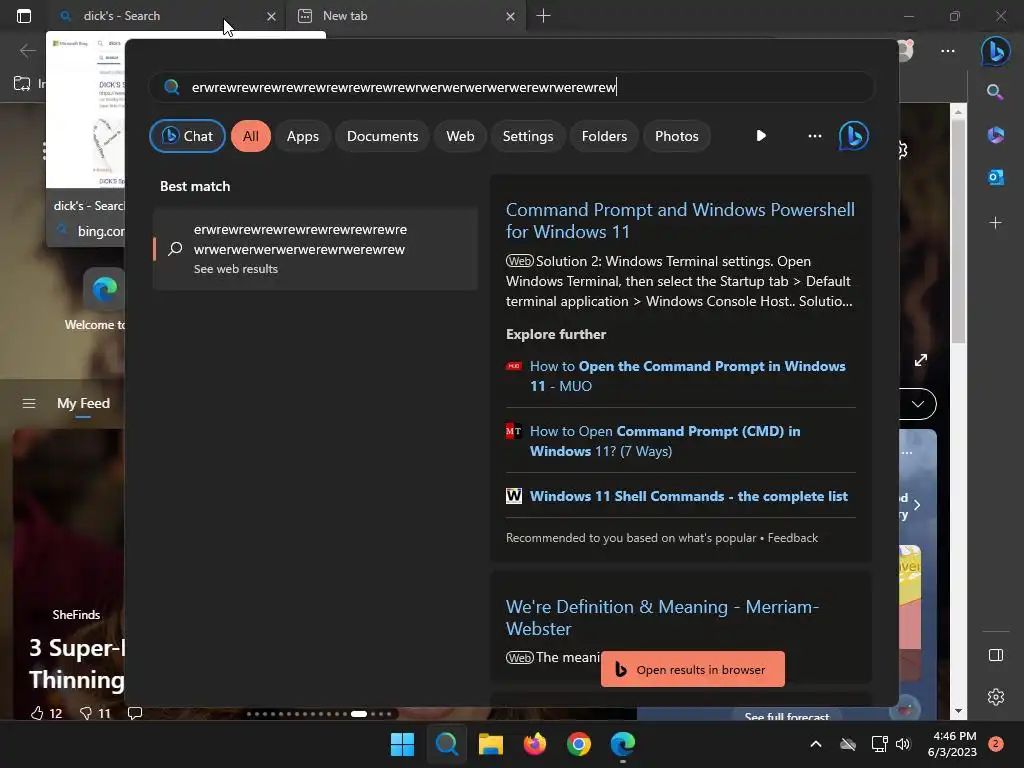Screen dimensions: 1024x768
Task: Select highlighted carousel page indicator
Action: tap(359, 714)
